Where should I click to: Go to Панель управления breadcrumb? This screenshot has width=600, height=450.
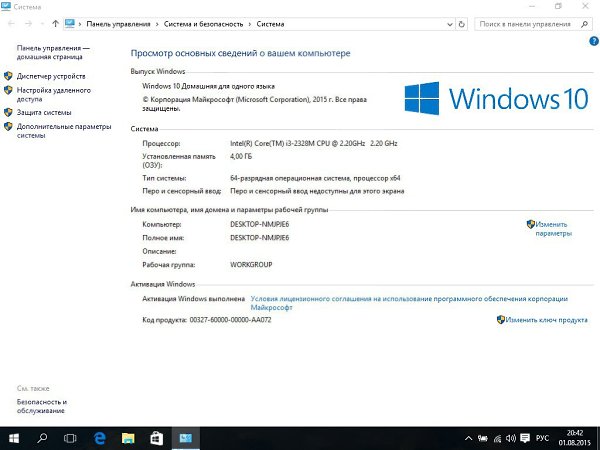tap(118, 24)
